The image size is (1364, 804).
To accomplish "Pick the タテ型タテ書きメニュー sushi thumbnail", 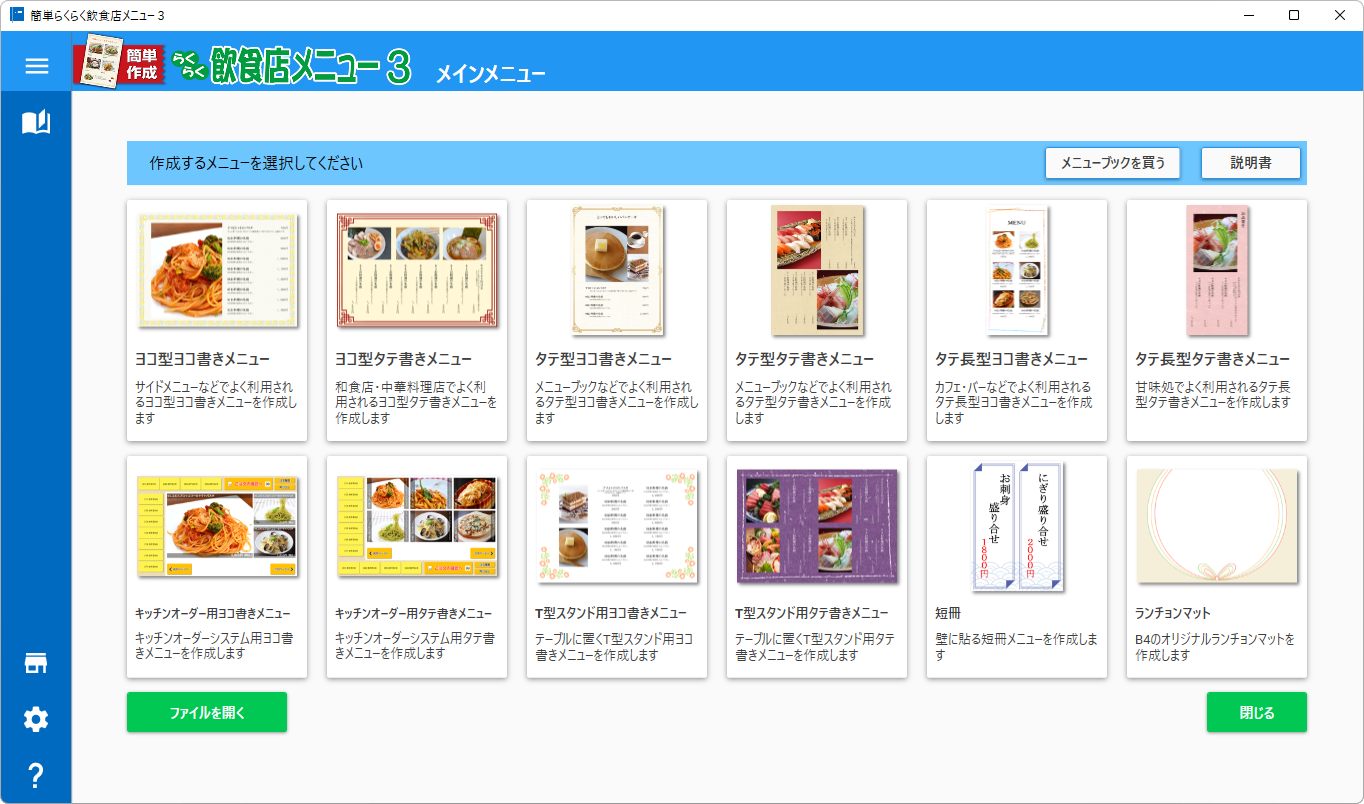I will pyautogui.click(x=817, y=270).
